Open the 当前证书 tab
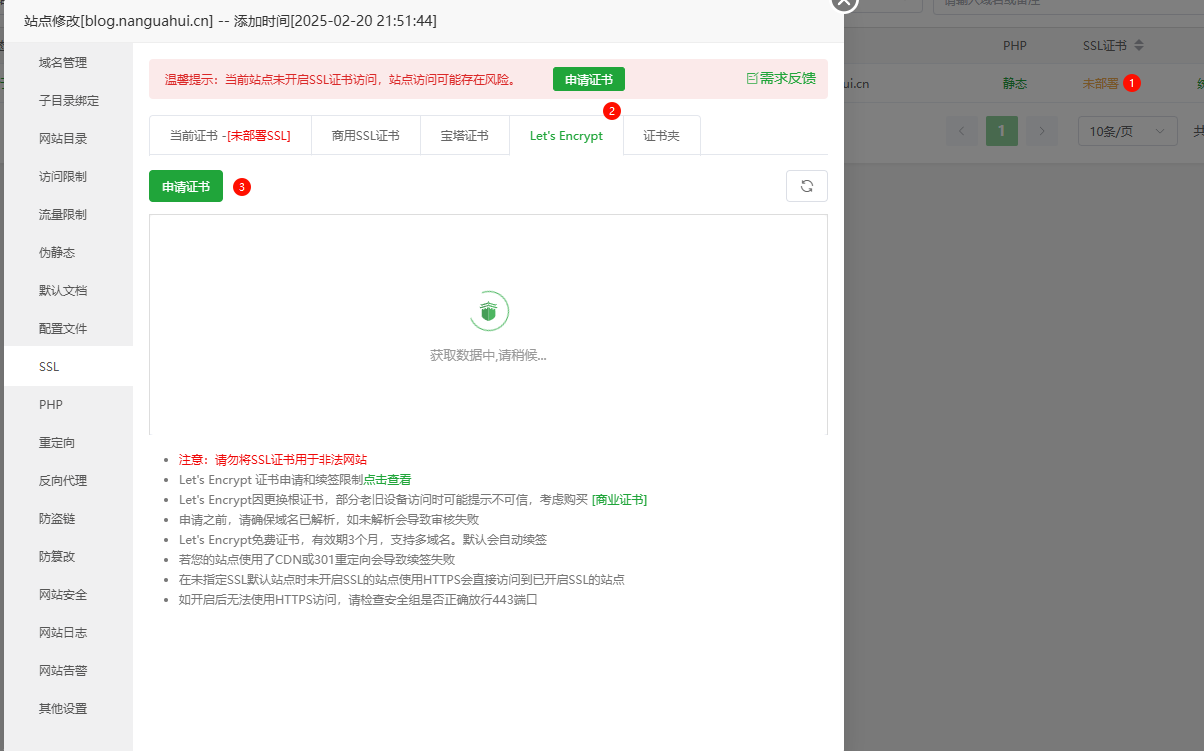 pos(230,136)
